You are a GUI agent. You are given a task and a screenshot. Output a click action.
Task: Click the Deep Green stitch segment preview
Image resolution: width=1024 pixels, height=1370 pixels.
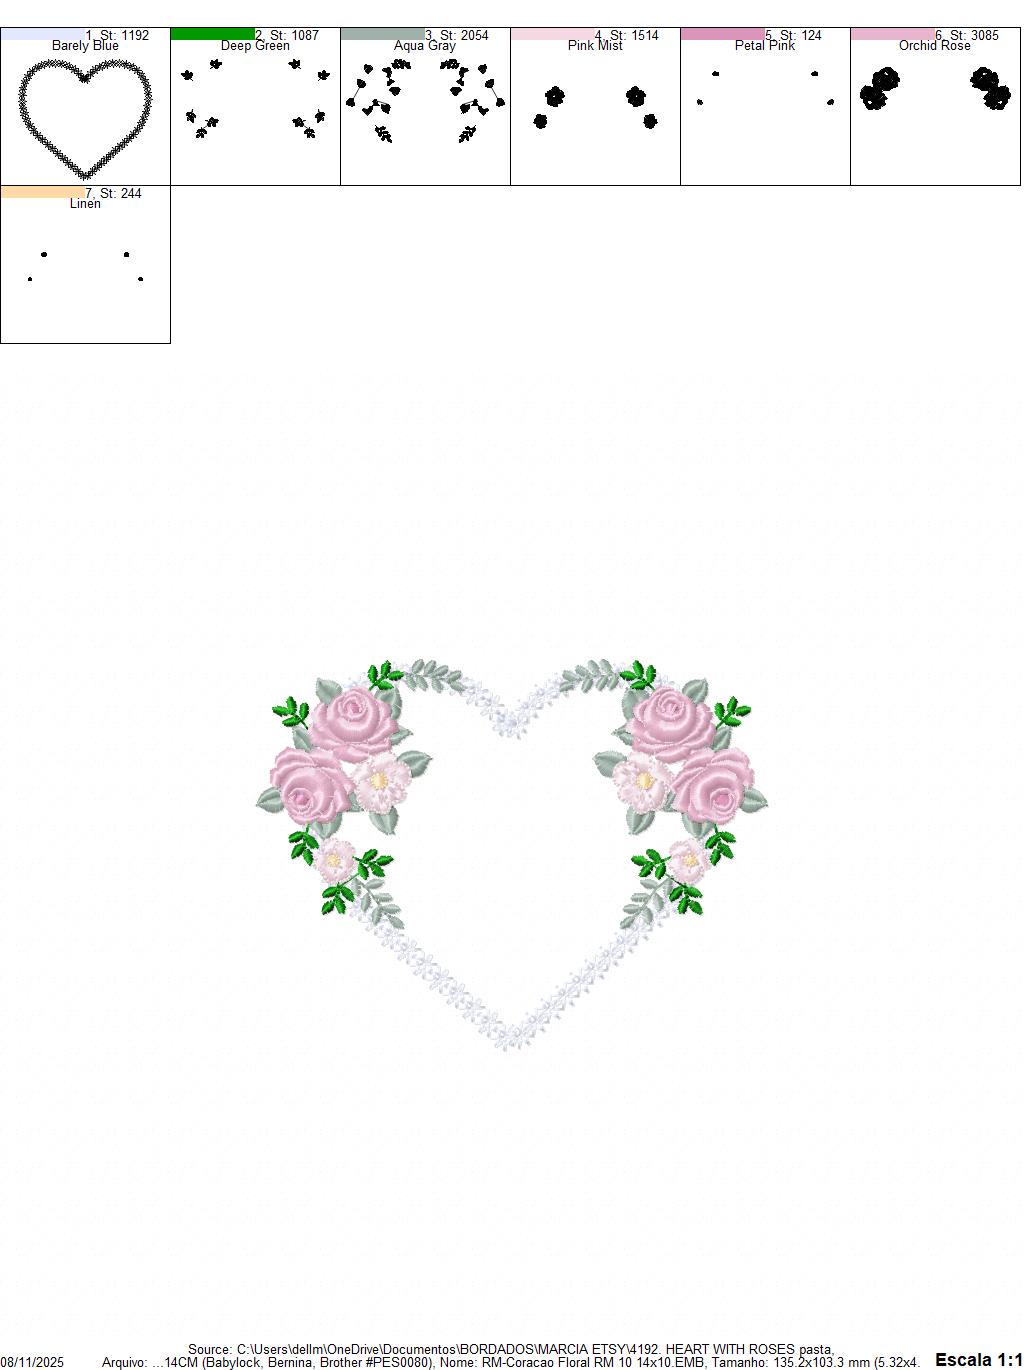click(x=255, y=110)
